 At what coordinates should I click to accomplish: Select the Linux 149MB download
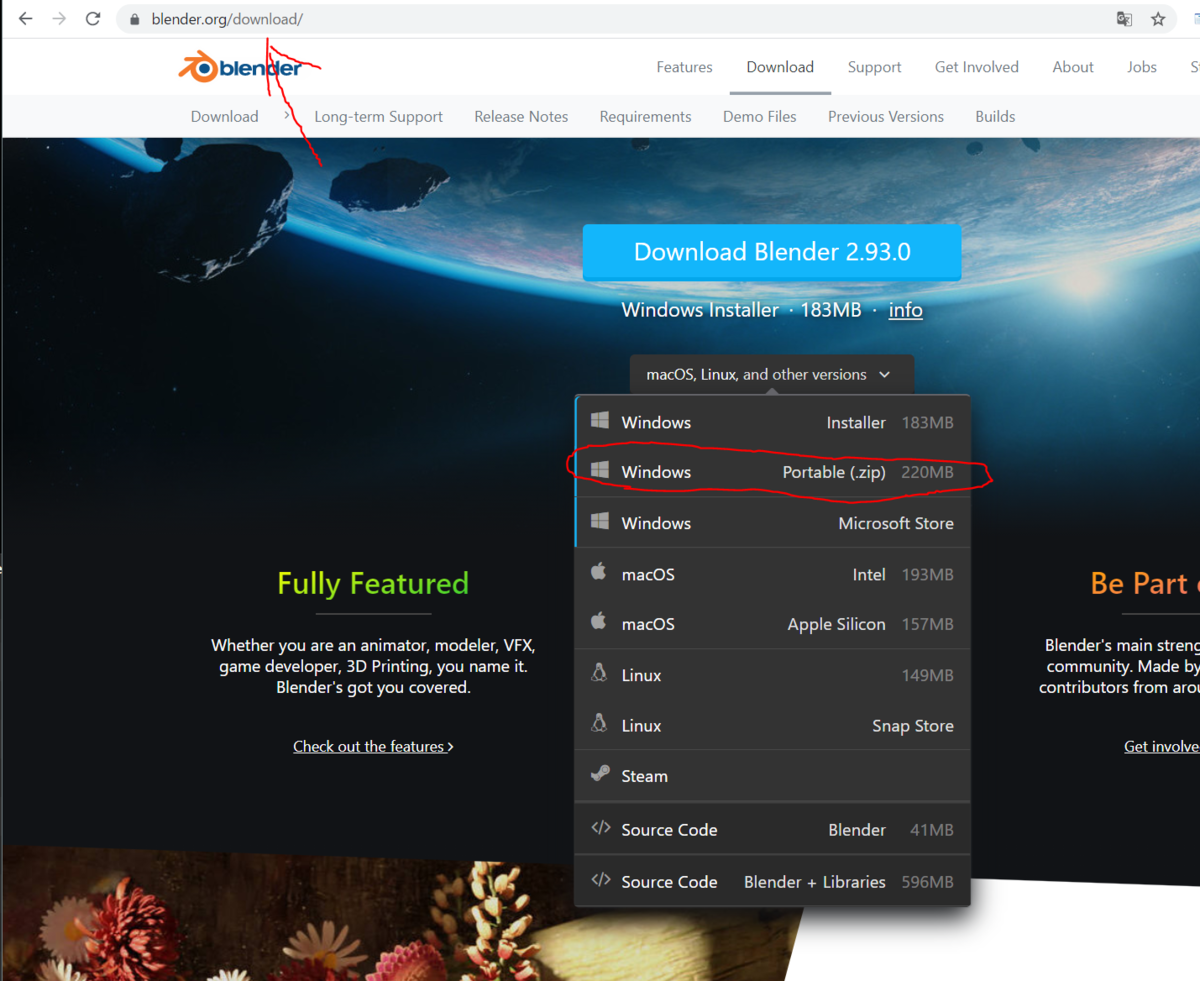[773, 675]
